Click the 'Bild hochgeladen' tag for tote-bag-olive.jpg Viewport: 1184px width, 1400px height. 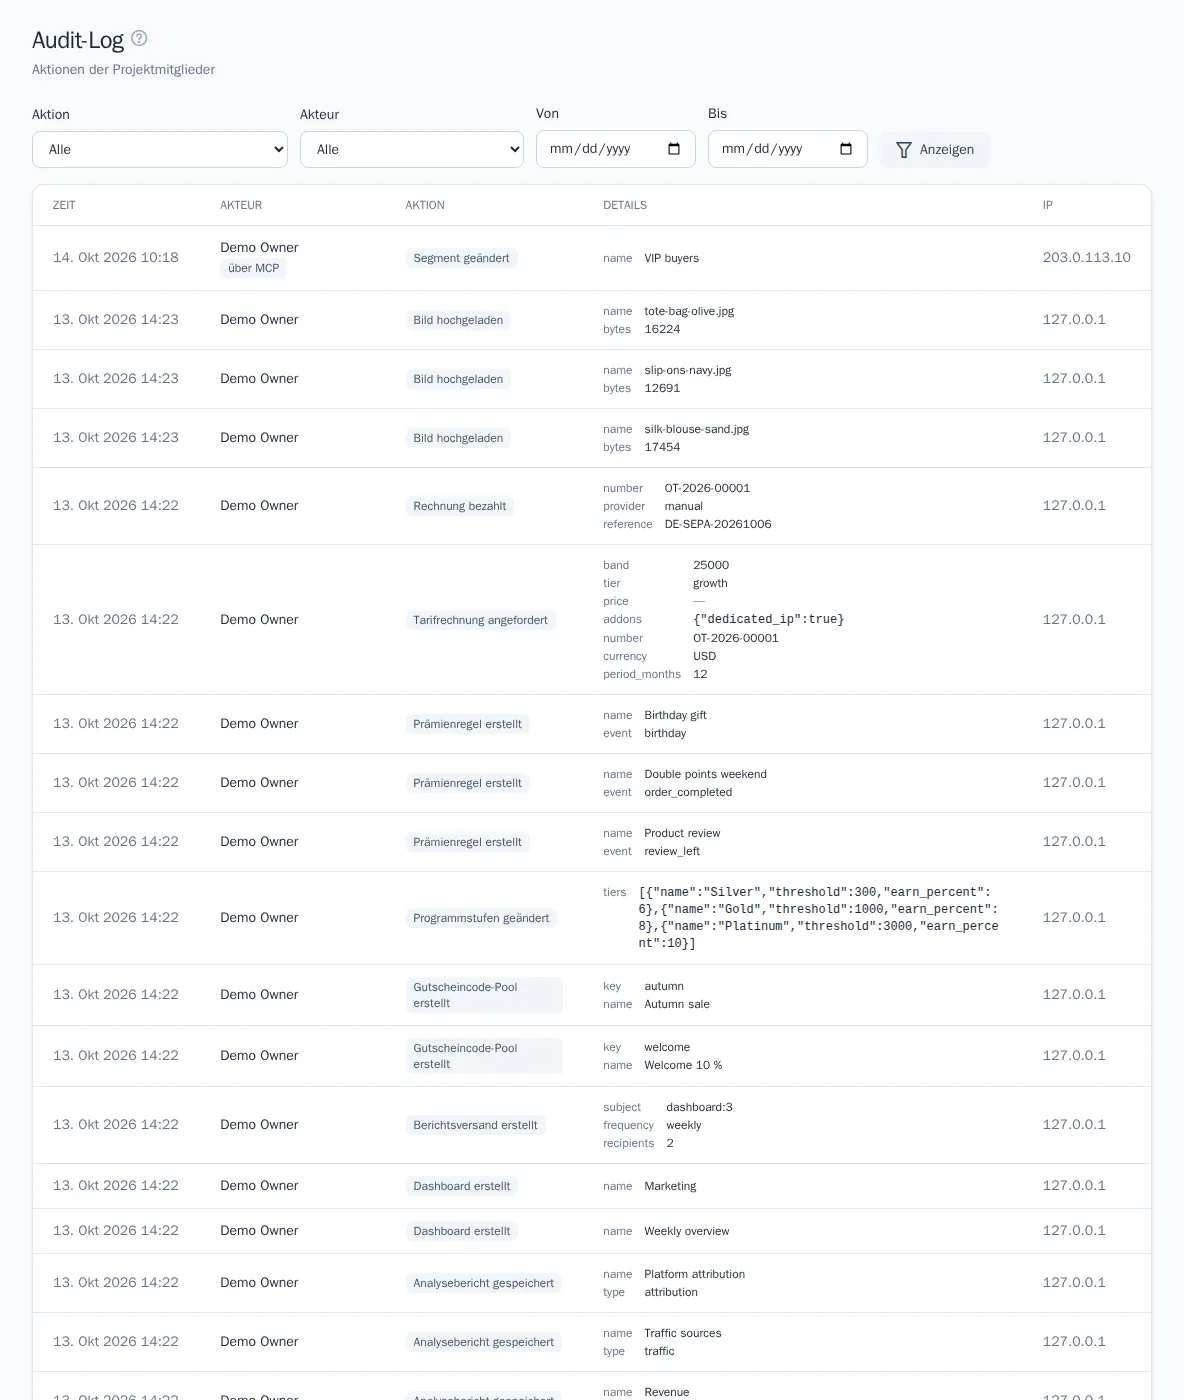458,320
